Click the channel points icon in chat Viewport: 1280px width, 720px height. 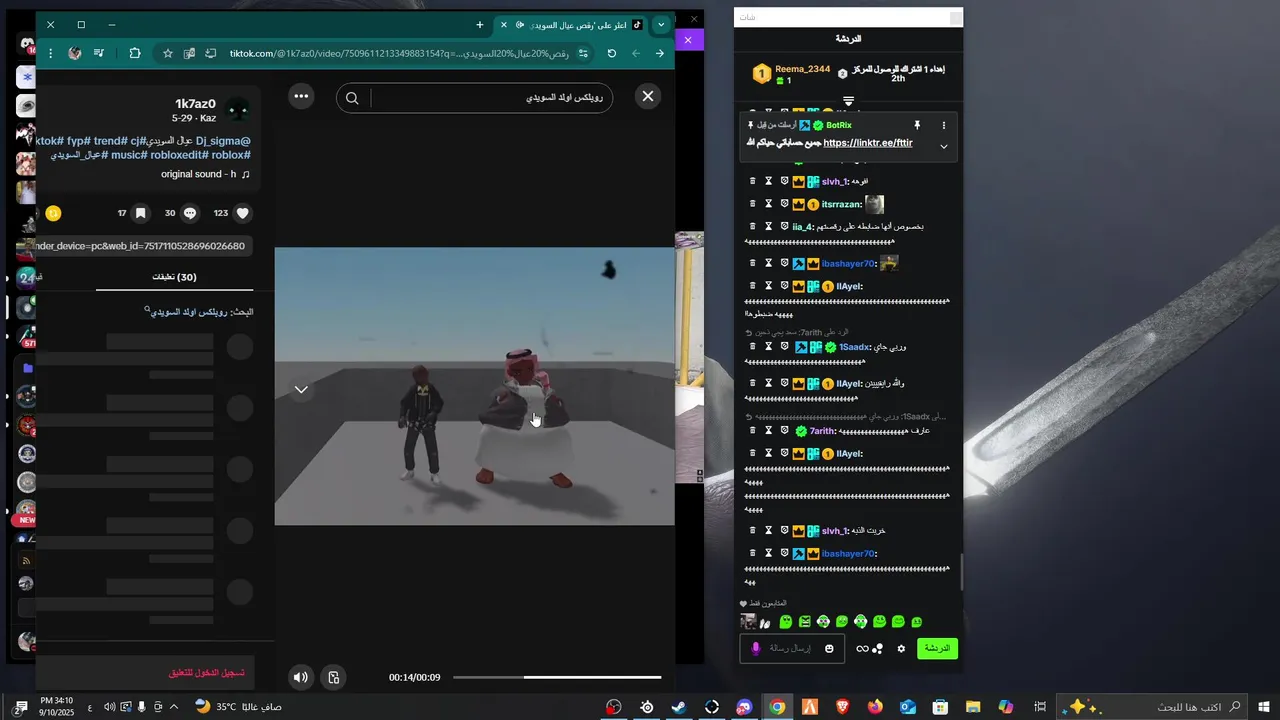[878, 648]
